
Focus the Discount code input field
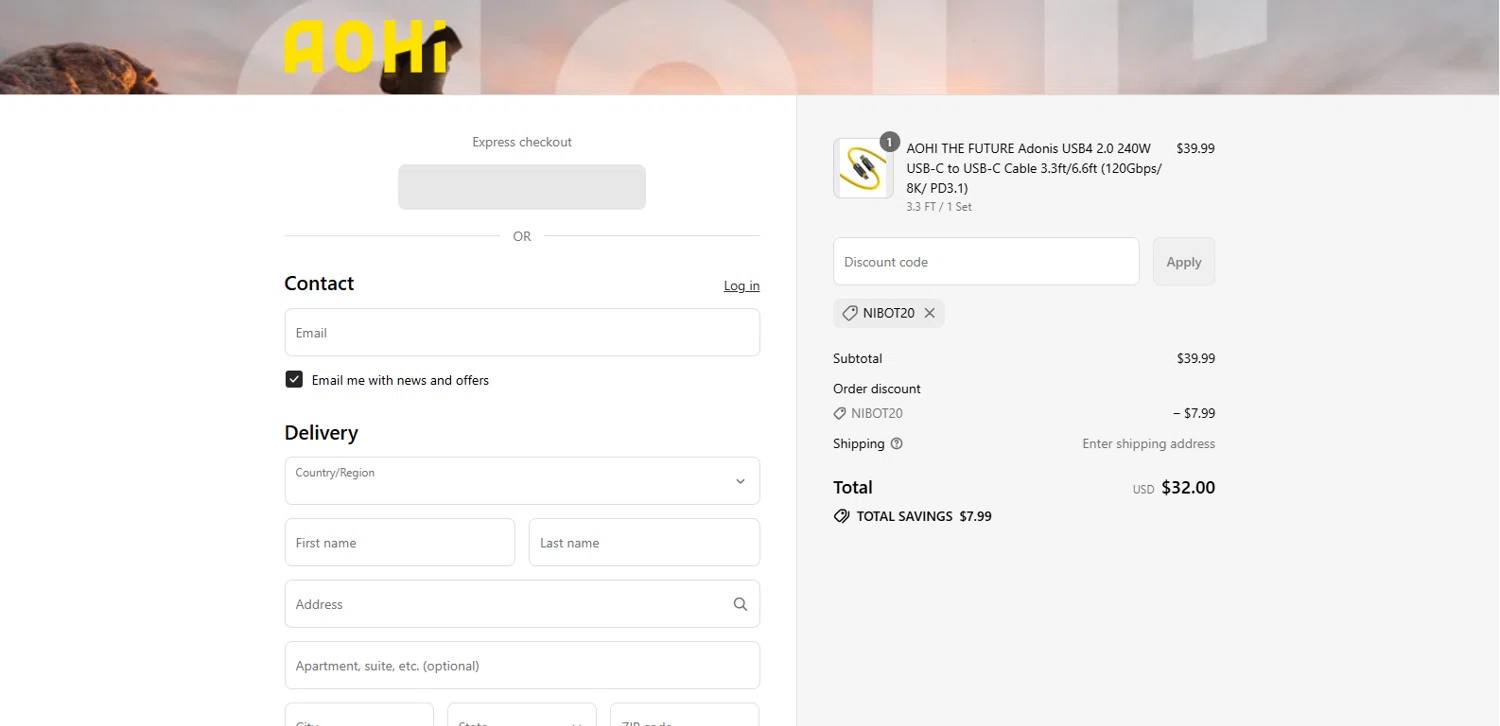[986, 262]
